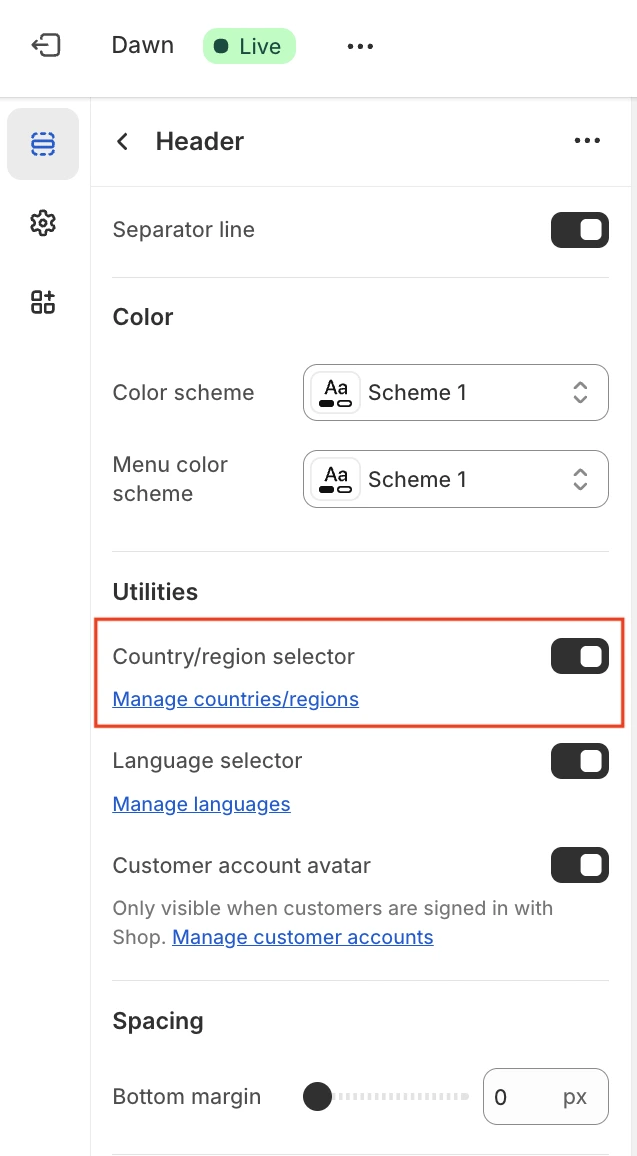Toggle the Separator line switch

[579, 230]
